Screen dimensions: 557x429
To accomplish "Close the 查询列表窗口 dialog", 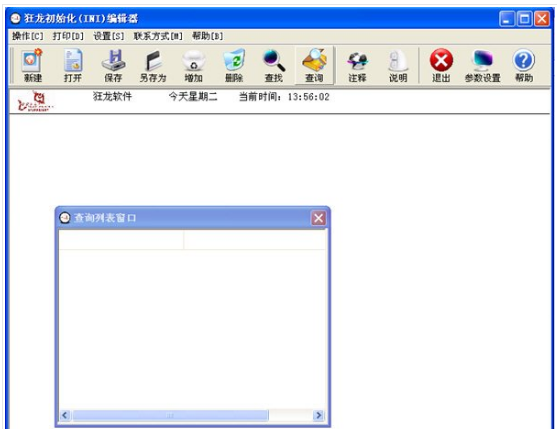I will tap(318, 218).
